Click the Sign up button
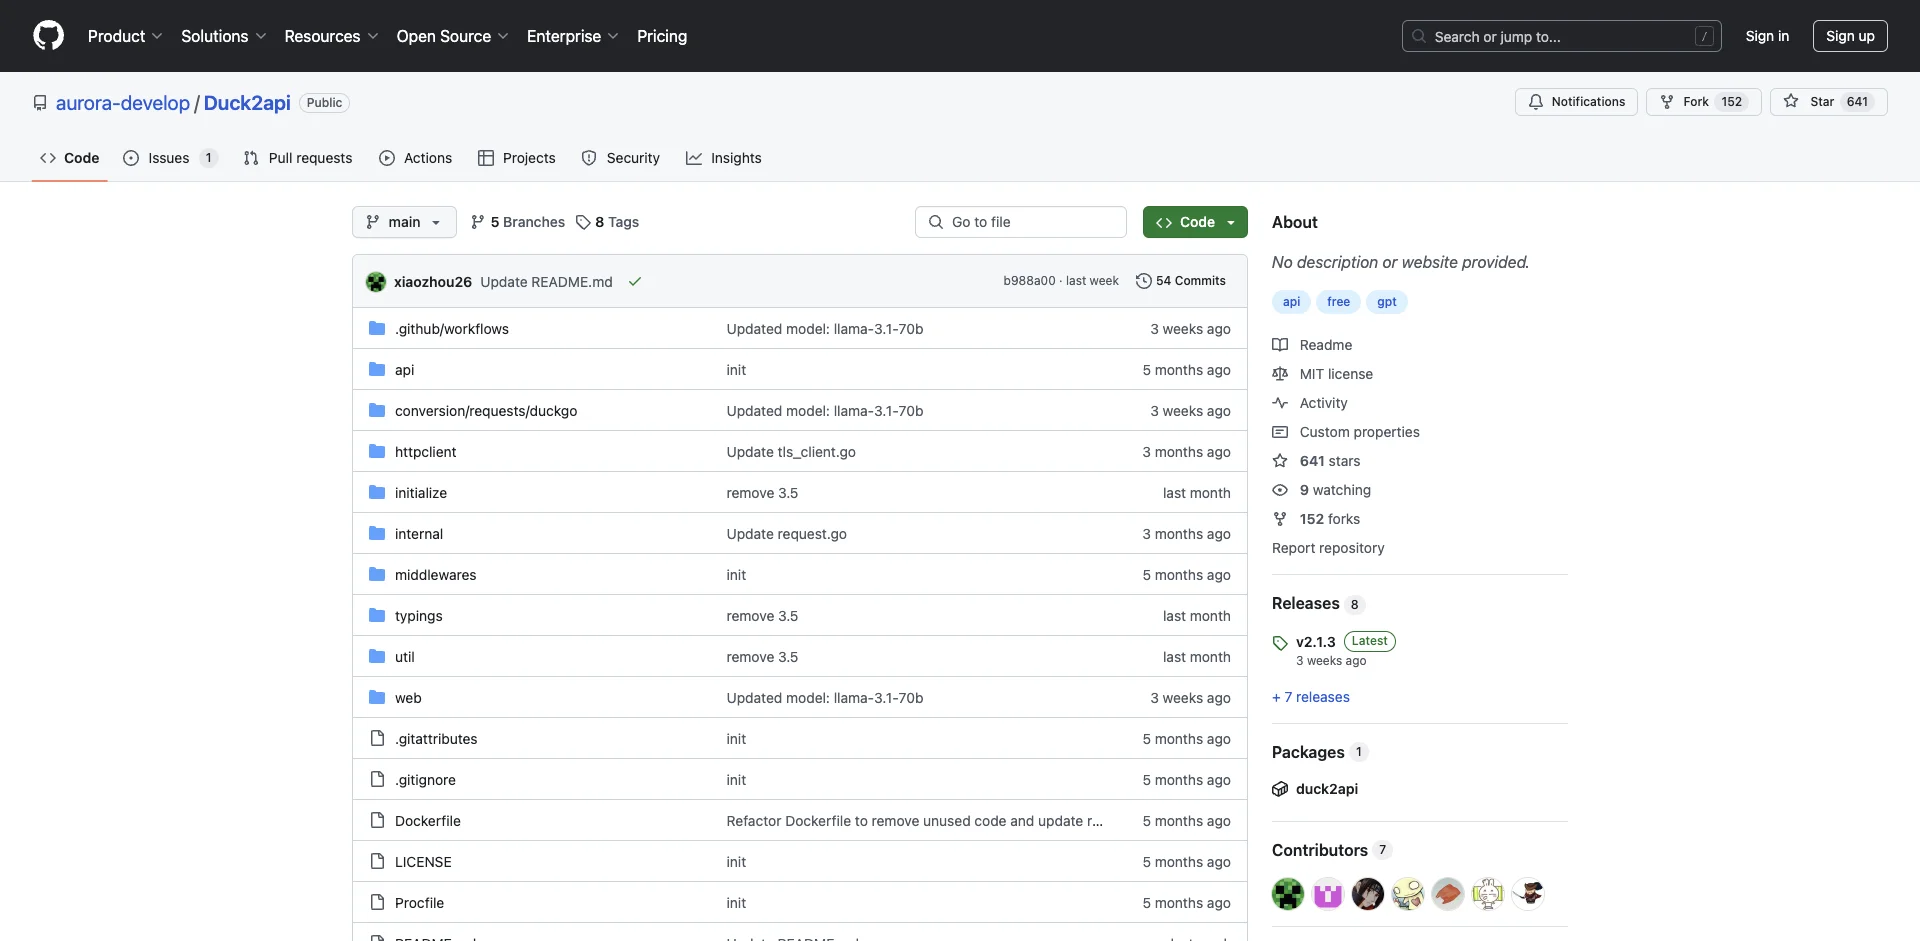The width and height of the screenshot is (1920, 941). click(x=1850, y=36)
